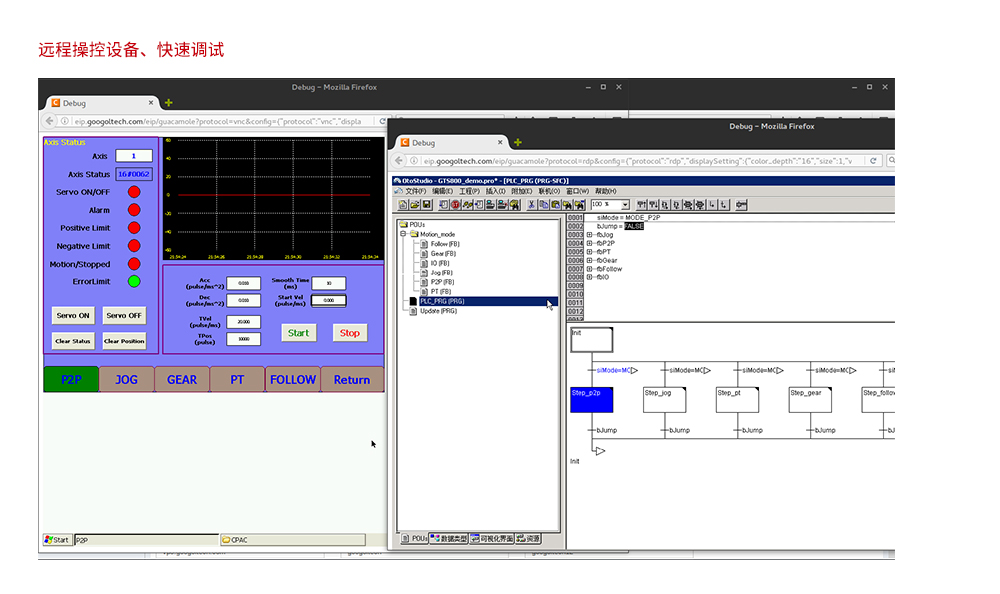Image resolution: width=1000 pixels, height=594 pixels.
Task: Click green plus new-tab icon in front Firefox
Action: click(518, 142)
